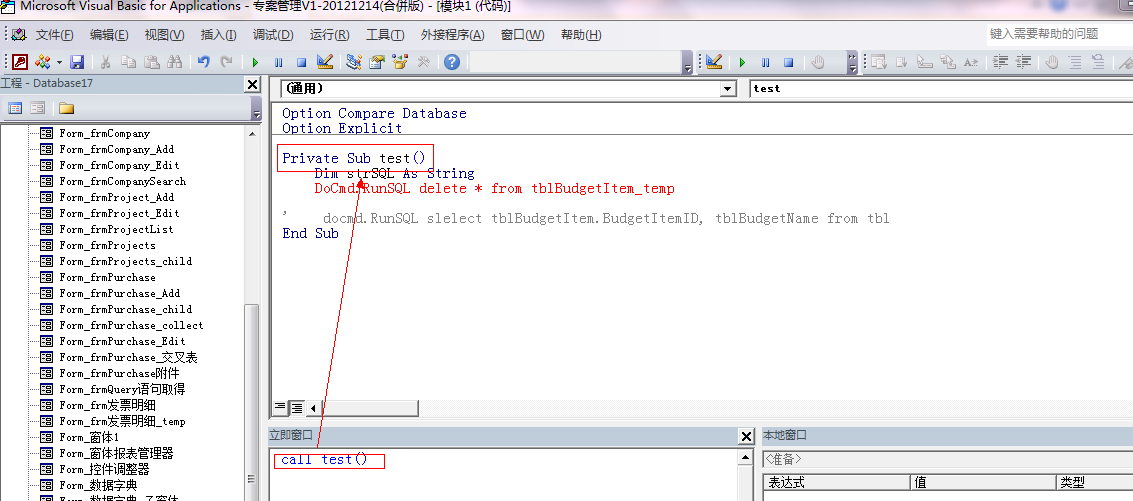Image resolution: width=1133 pixels, height=501 pixels.
Task: Close the 立即窗口 Immediate window
Action: point(746,436)
